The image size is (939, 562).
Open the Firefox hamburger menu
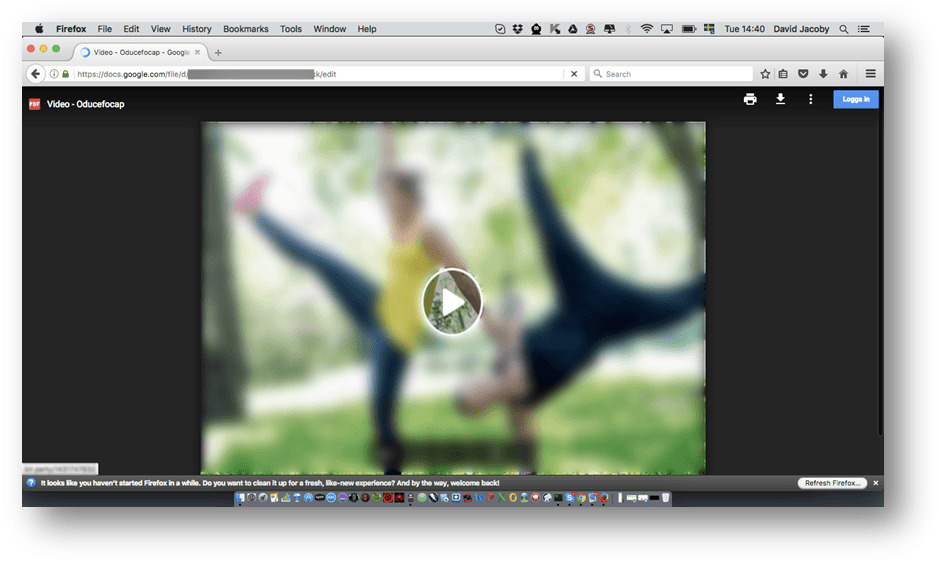pyautogui.click(x=871, y=74)
